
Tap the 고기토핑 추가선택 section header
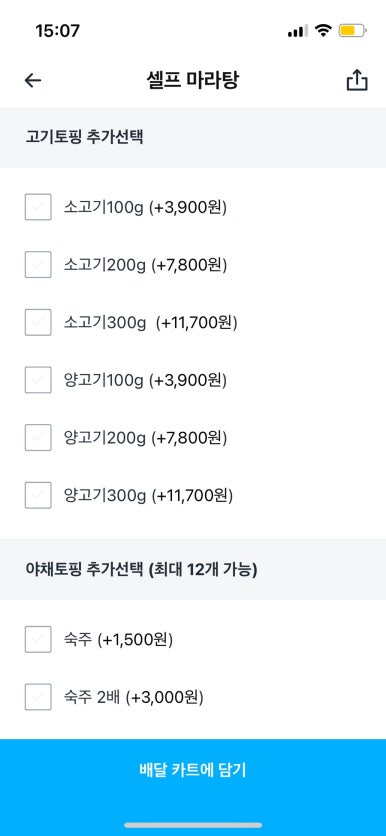[84, 137]
